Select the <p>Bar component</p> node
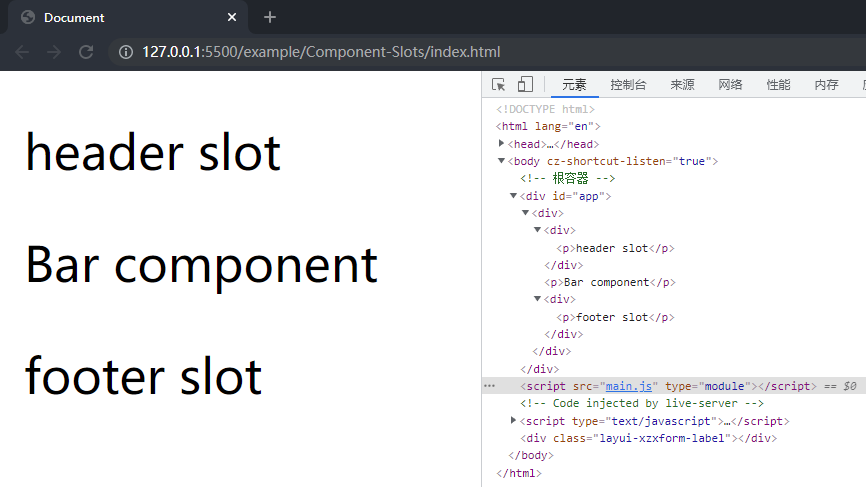Image resolution: width=866 pixels, height=487 pixels. click(610, 282)
